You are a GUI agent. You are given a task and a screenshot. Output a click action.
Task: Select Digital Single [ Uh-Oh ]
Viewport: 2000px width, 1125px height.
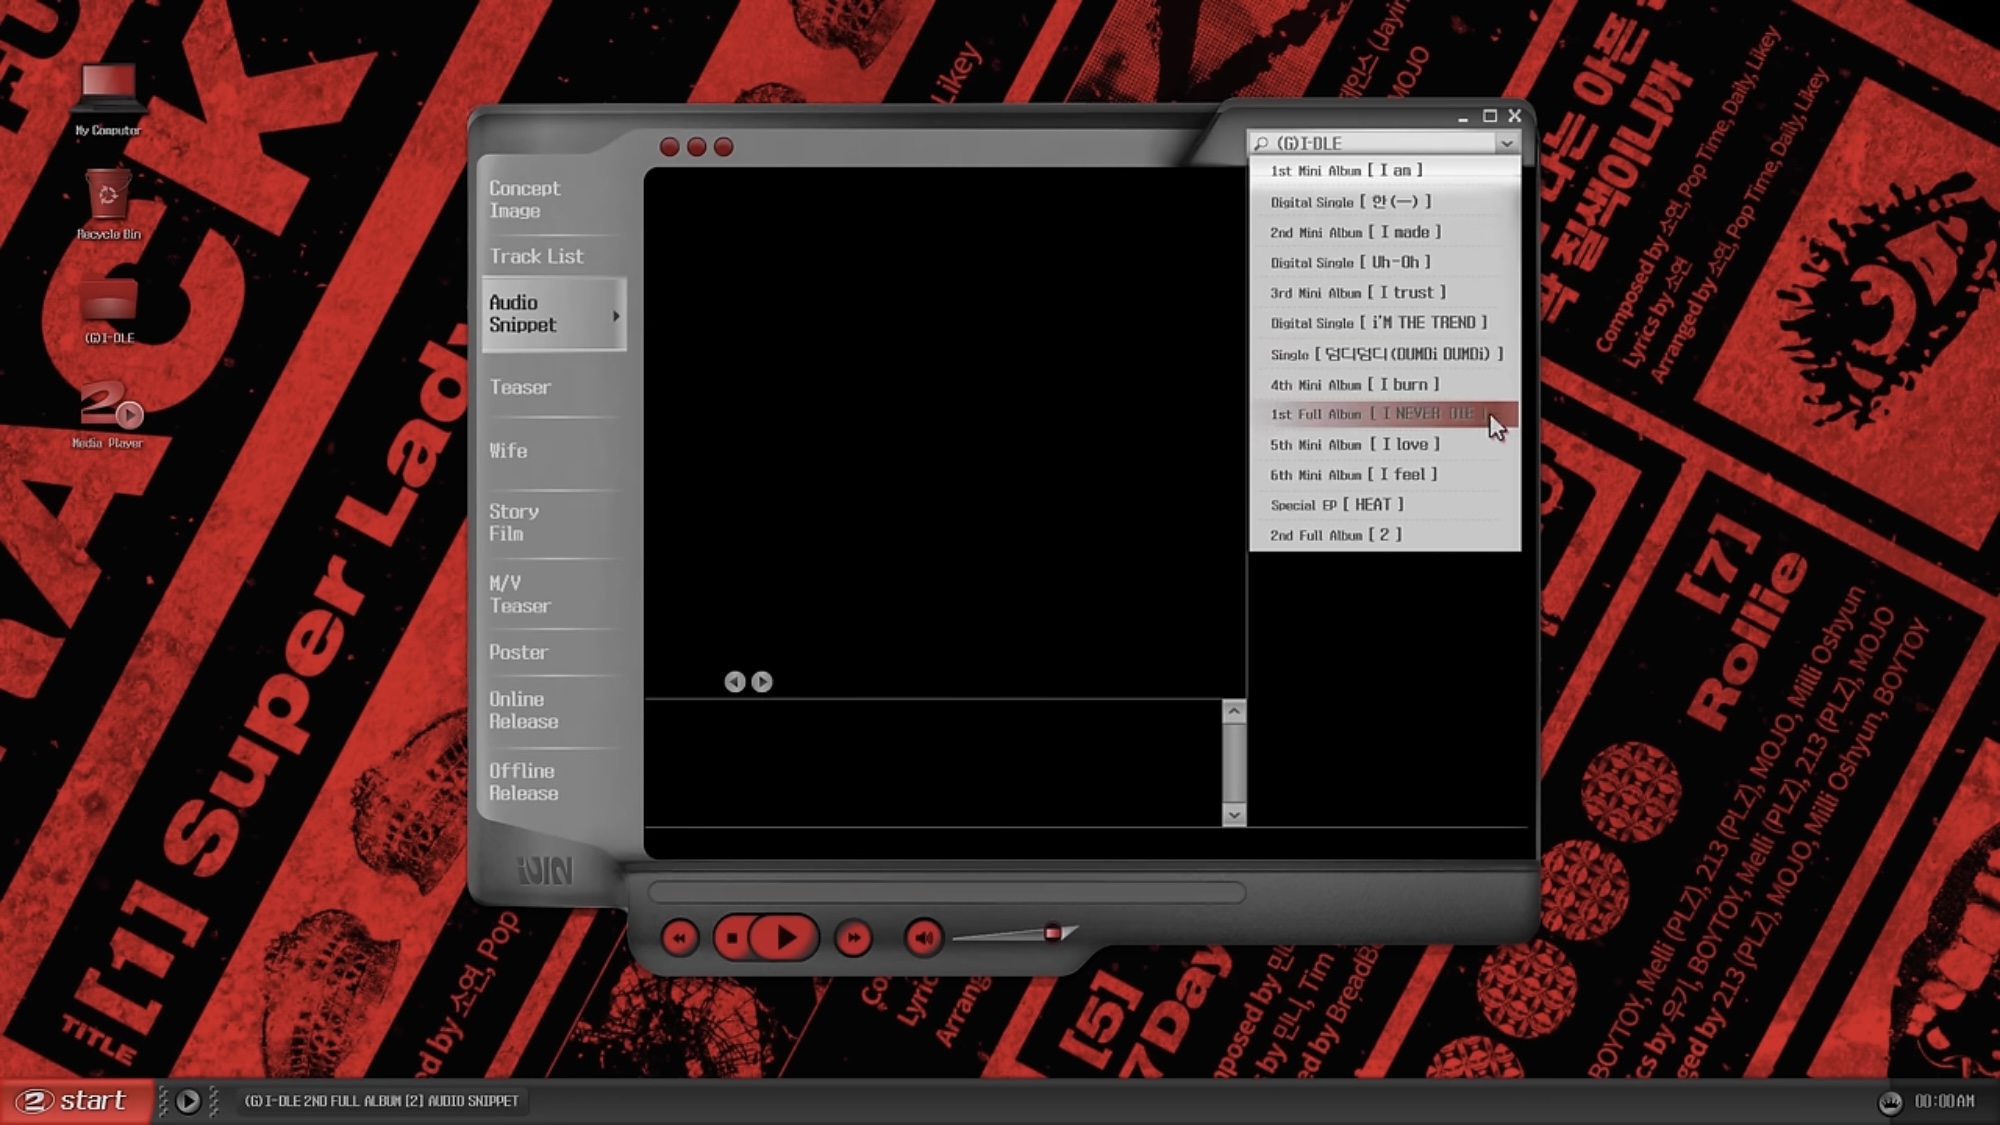pos(1385,262)
